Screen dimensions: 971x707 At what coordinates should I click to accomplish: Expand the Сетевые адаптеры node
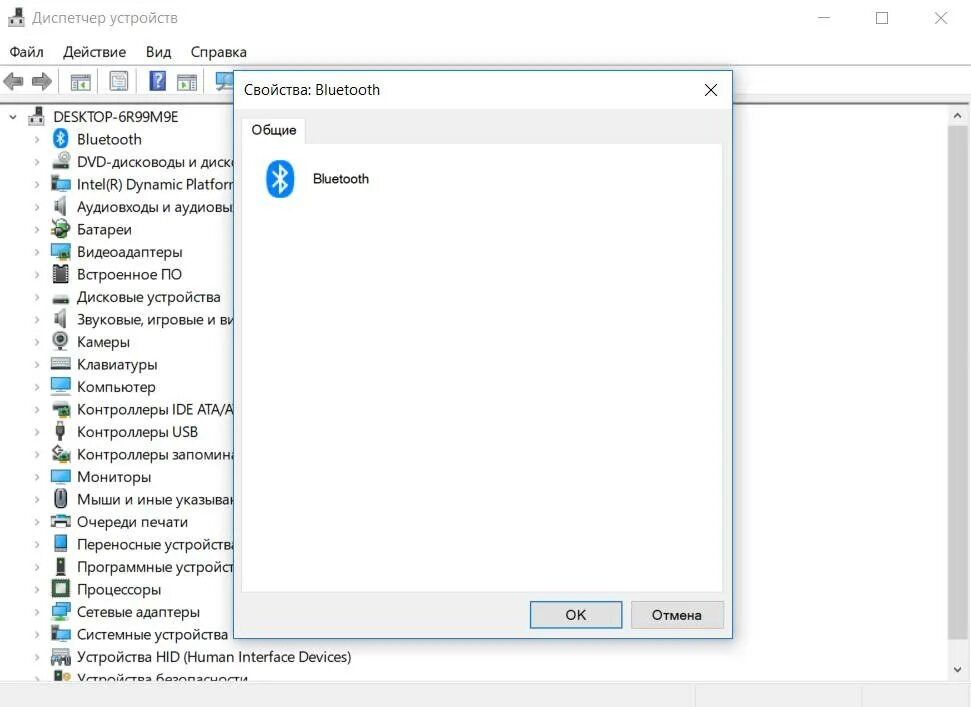(36, 611)
